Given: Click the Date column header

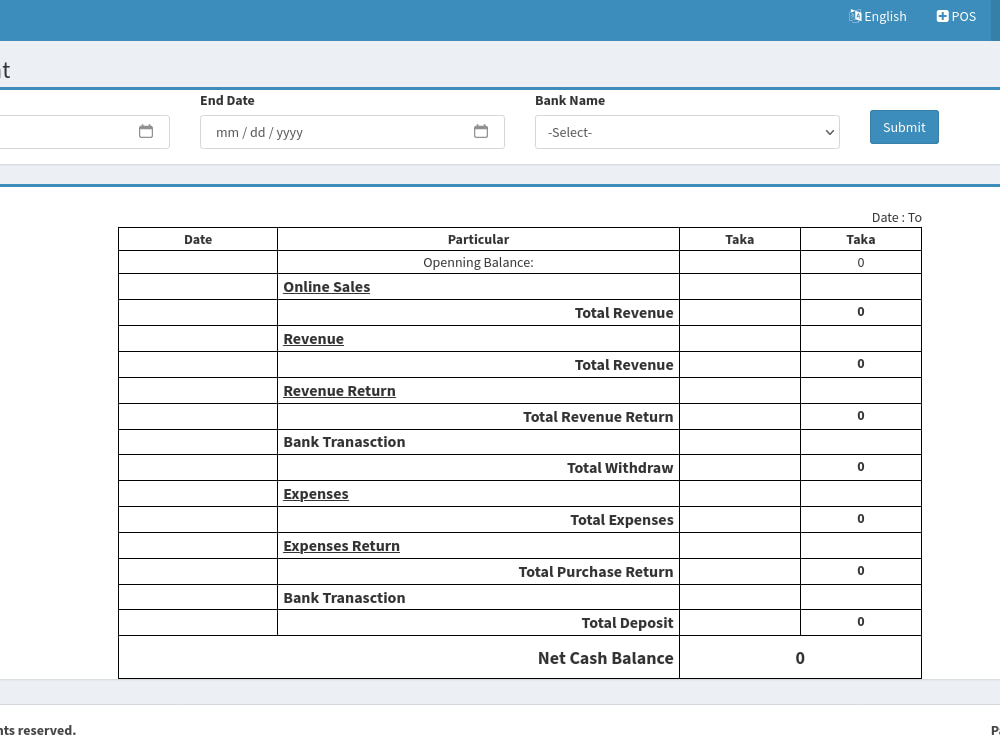Looking at the screenshot, I should tap(198, 239).
